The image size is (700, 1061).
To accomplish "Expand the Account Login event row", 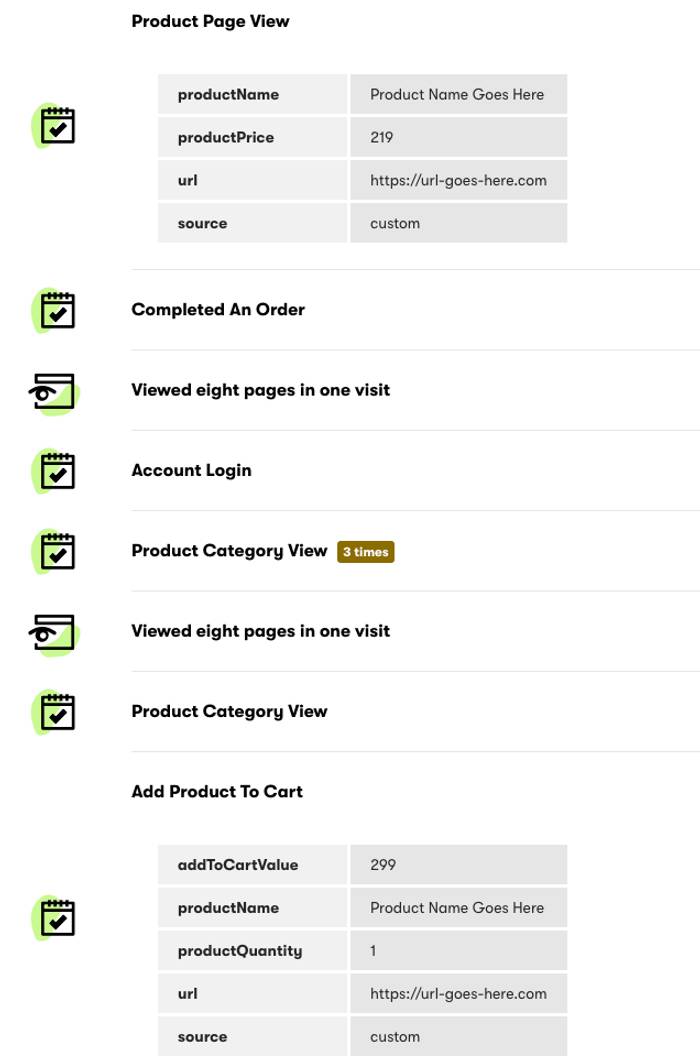I will tap(191, 471).
